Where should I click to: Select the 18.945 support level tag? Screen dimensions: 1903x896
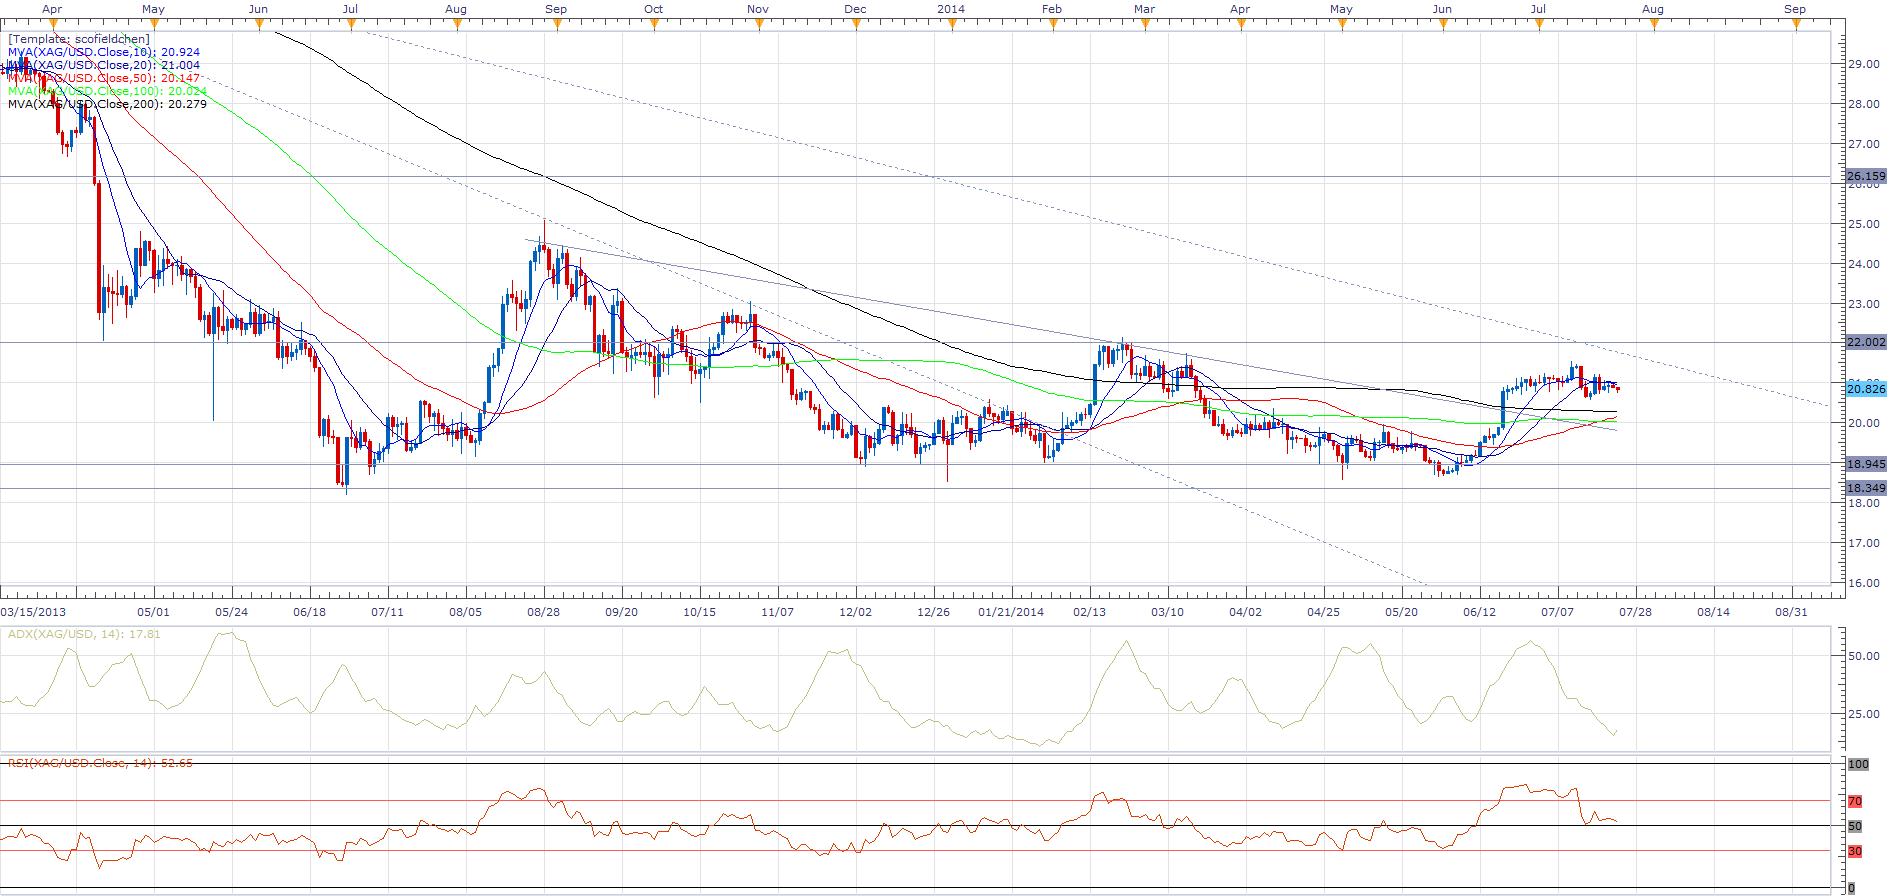(1865, 464)
